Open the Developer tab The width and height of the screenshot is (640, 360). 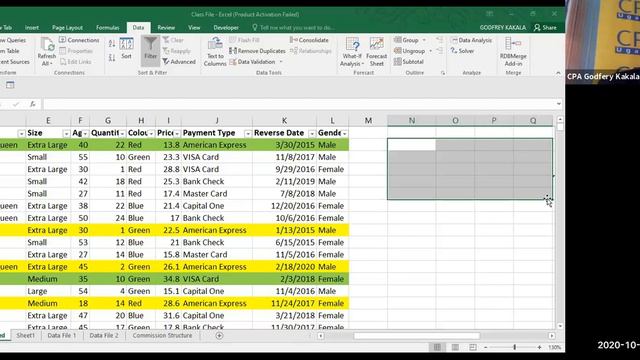pos(226,27)
